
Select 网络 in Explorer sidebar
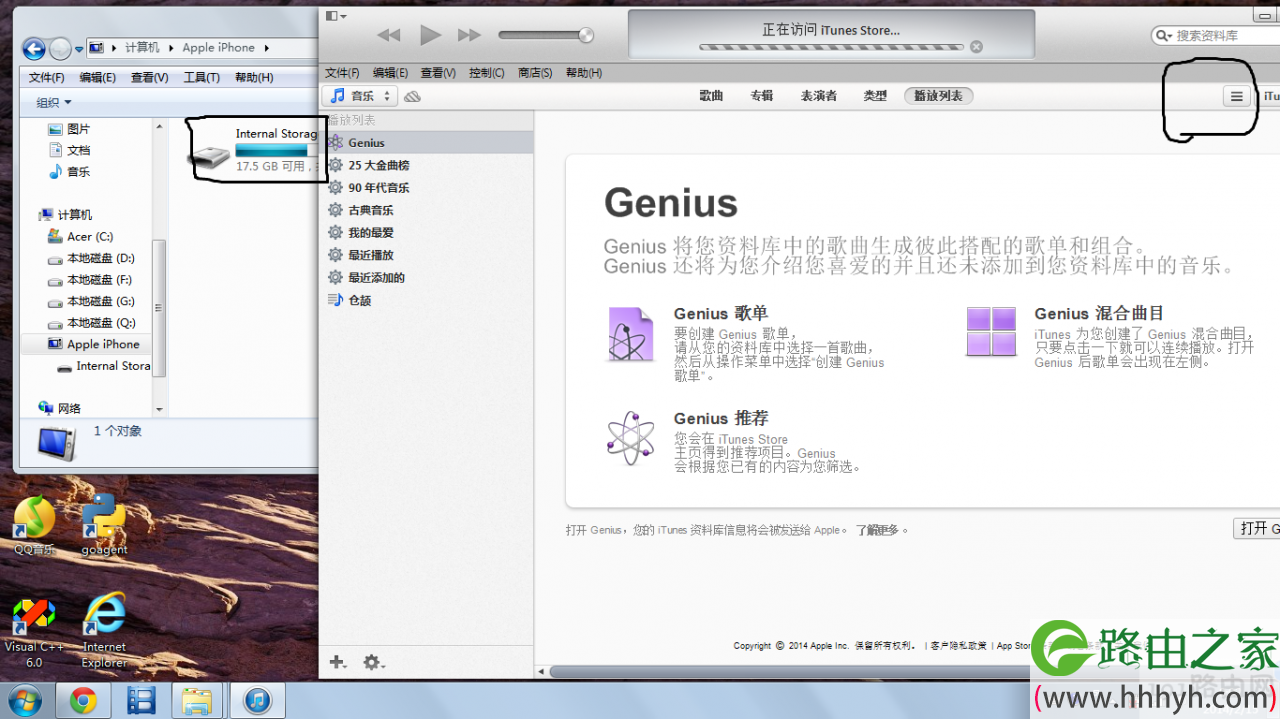(59, 408)
